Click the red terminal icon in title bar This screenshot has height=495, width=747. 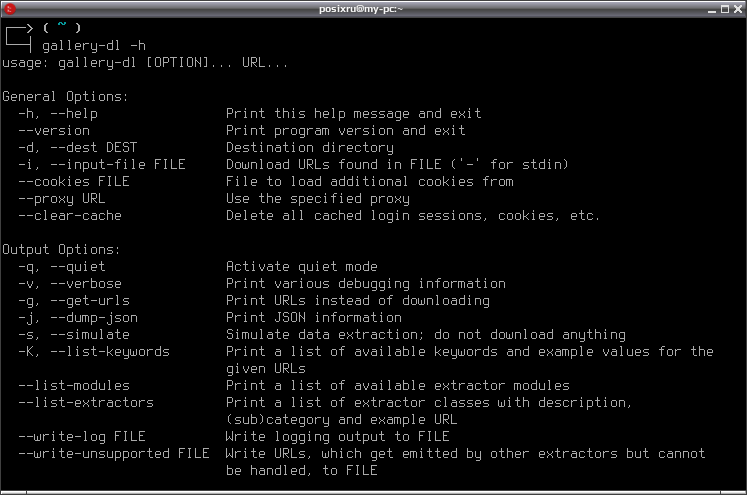coord(10,9)
